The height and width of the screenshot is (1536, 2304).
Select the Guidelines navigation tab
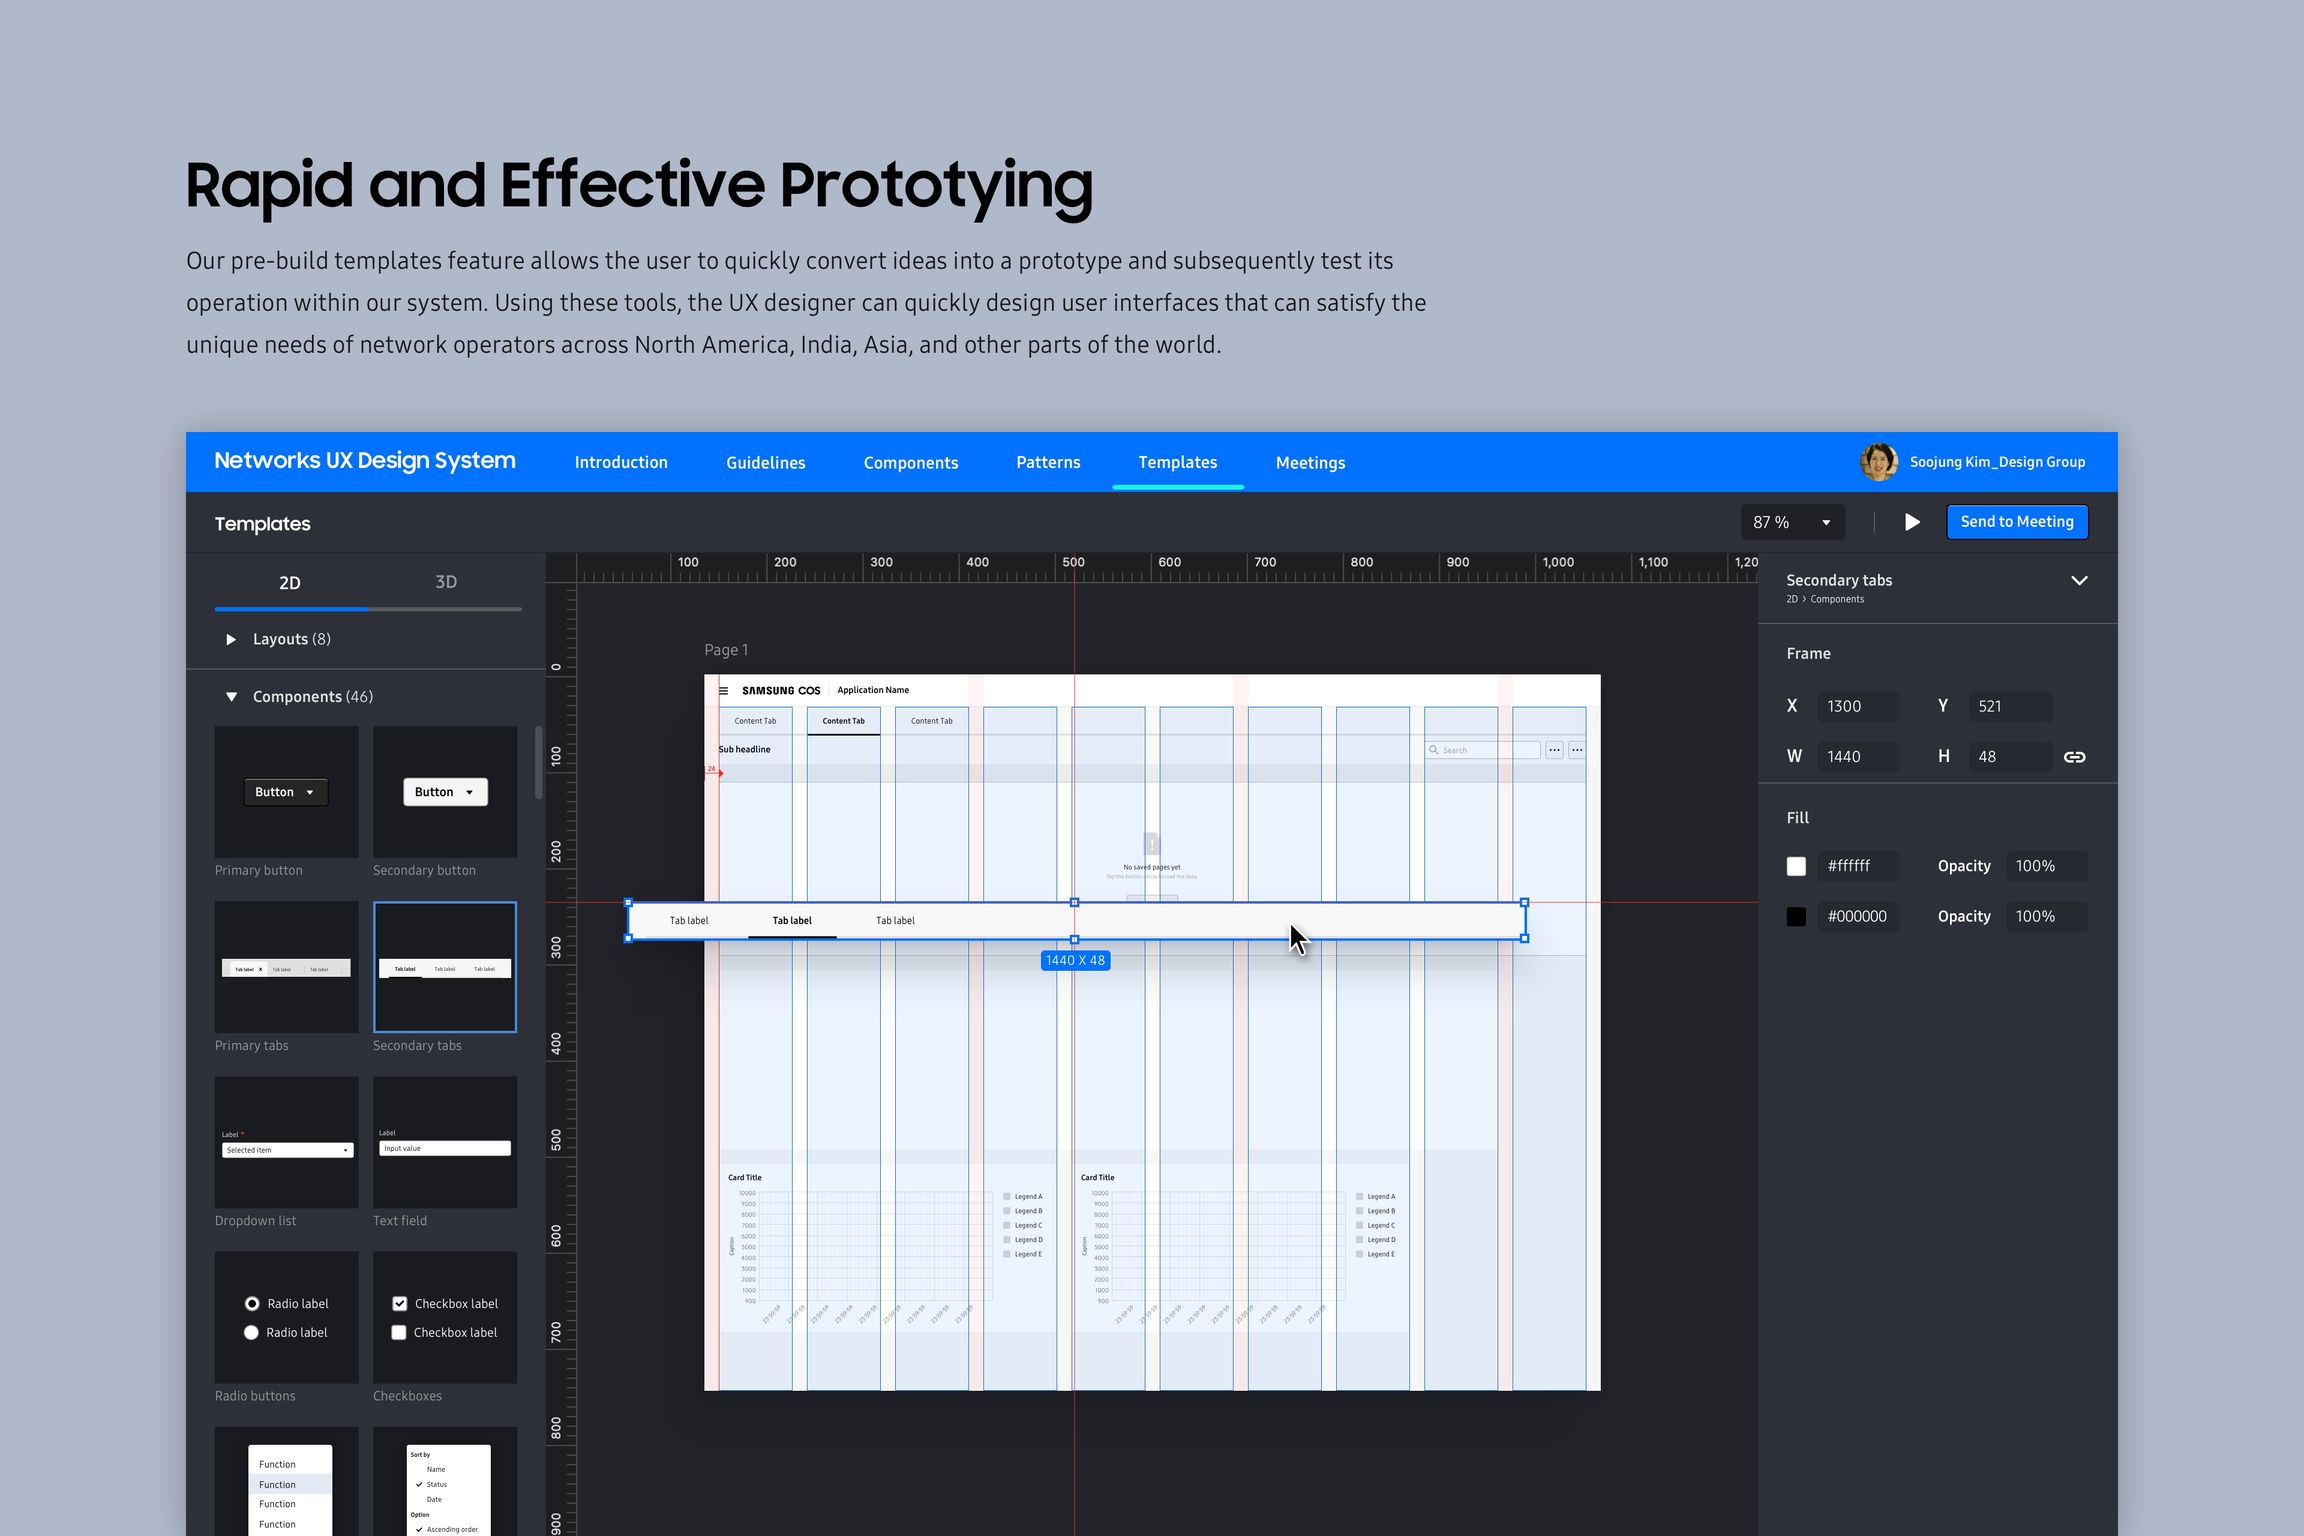(768, 461)
